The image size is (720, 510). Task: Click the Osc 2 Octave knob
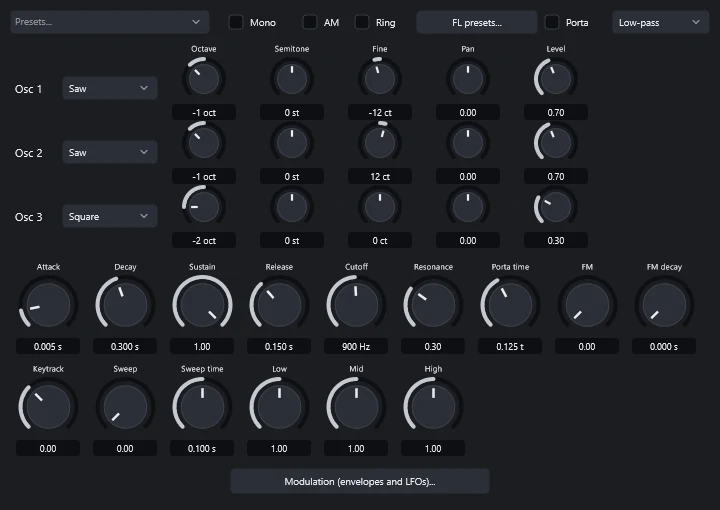pyautogui.click(x=203, y=143)
